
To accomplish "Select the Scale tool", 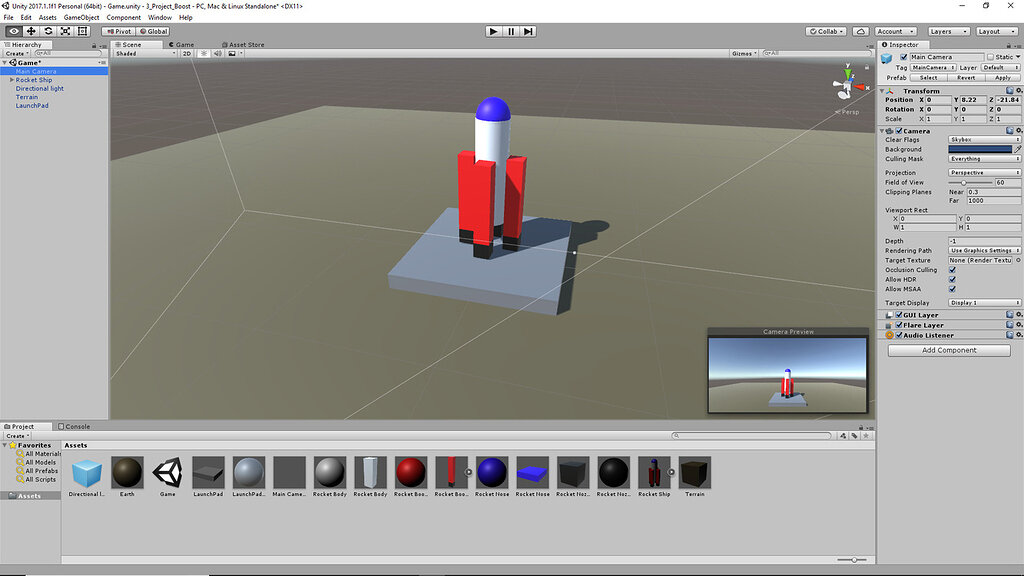I will (64, 31).
